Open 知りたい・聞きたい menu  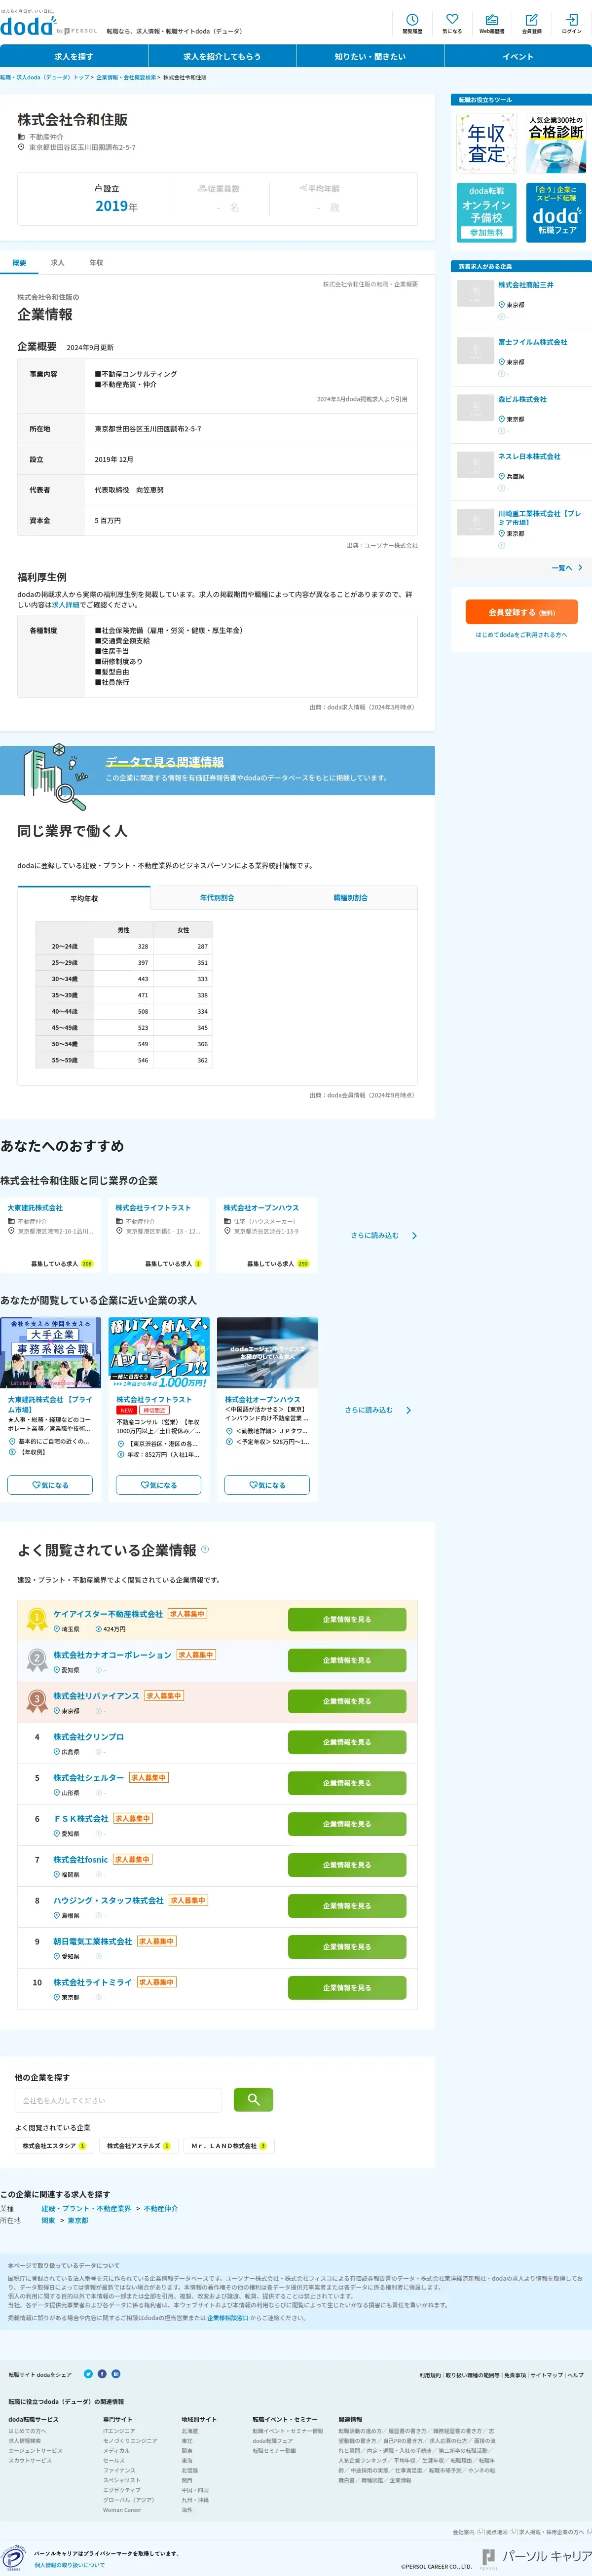click(x=370, y=56)
